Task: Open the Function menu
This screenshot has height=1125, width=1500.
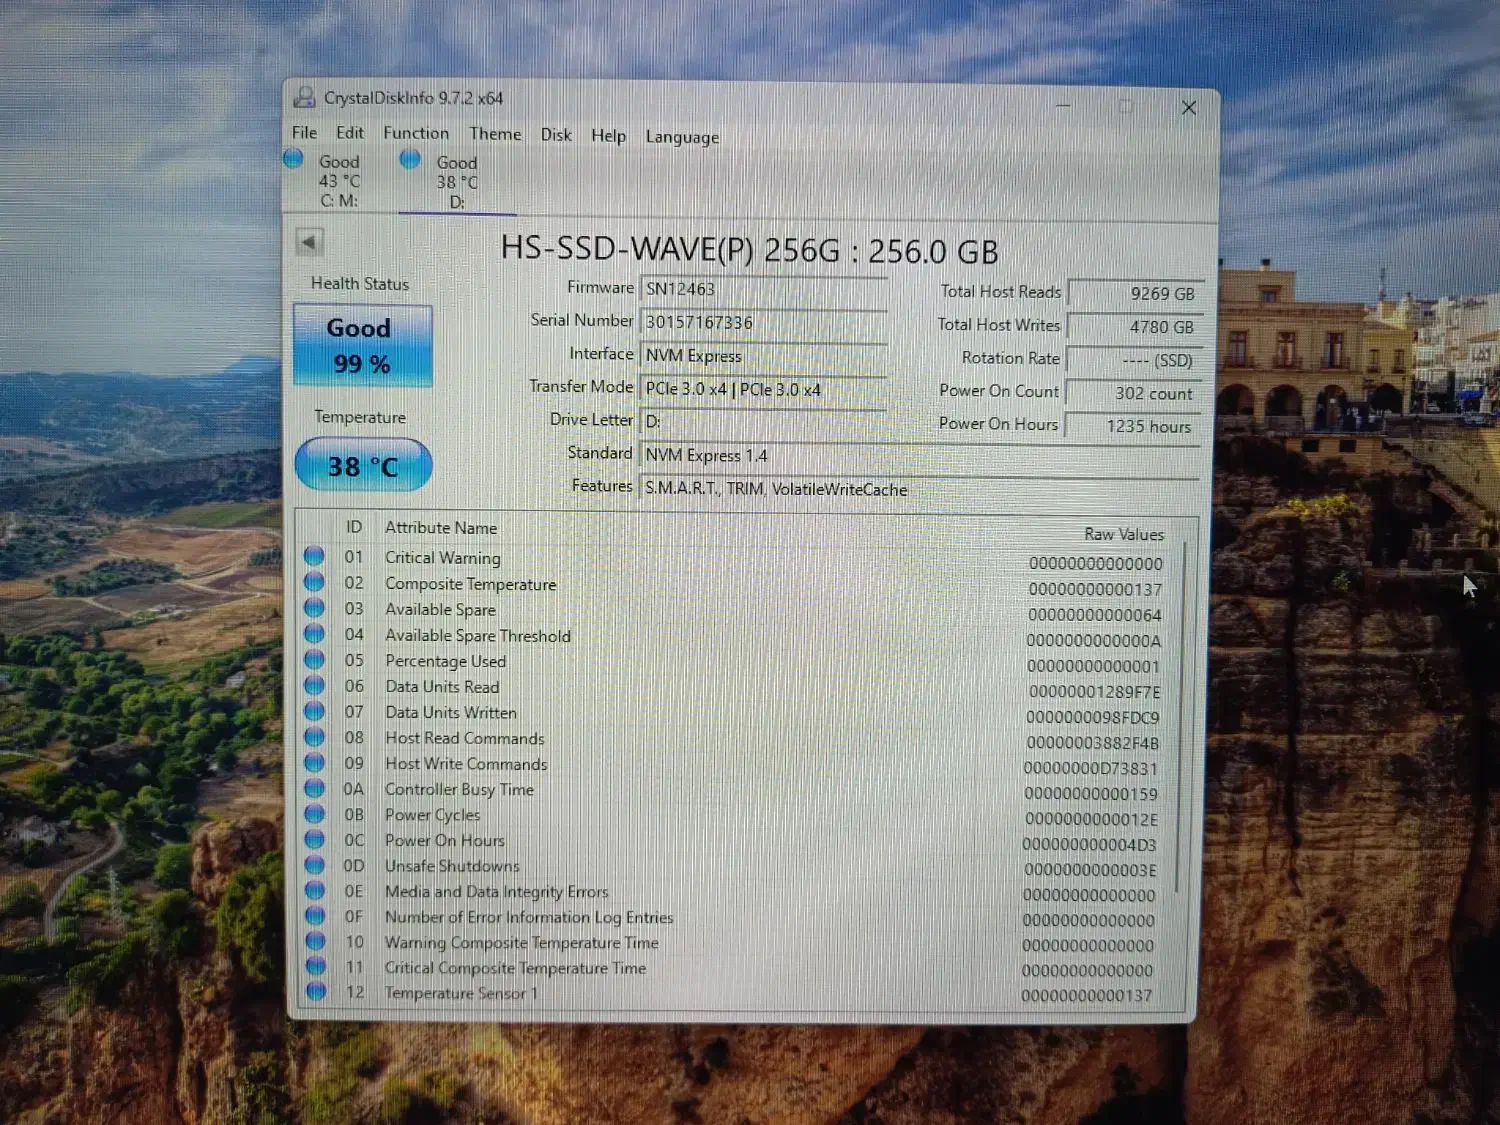Action: tap(415, 133)
